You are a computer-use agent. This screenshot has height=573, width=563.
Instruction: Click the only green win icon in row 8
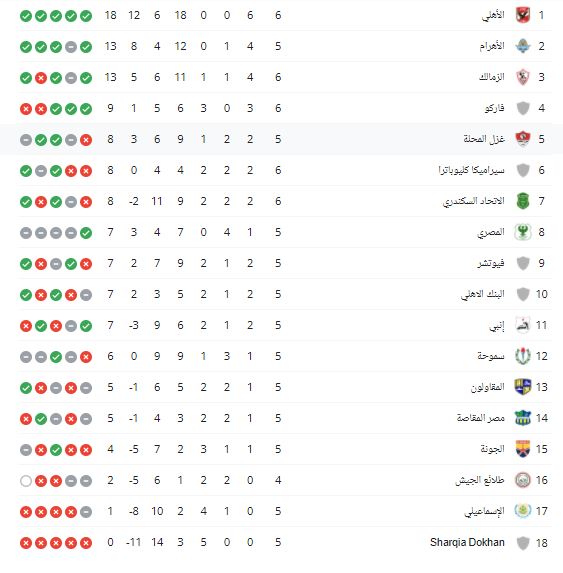[x=86, y=233]
